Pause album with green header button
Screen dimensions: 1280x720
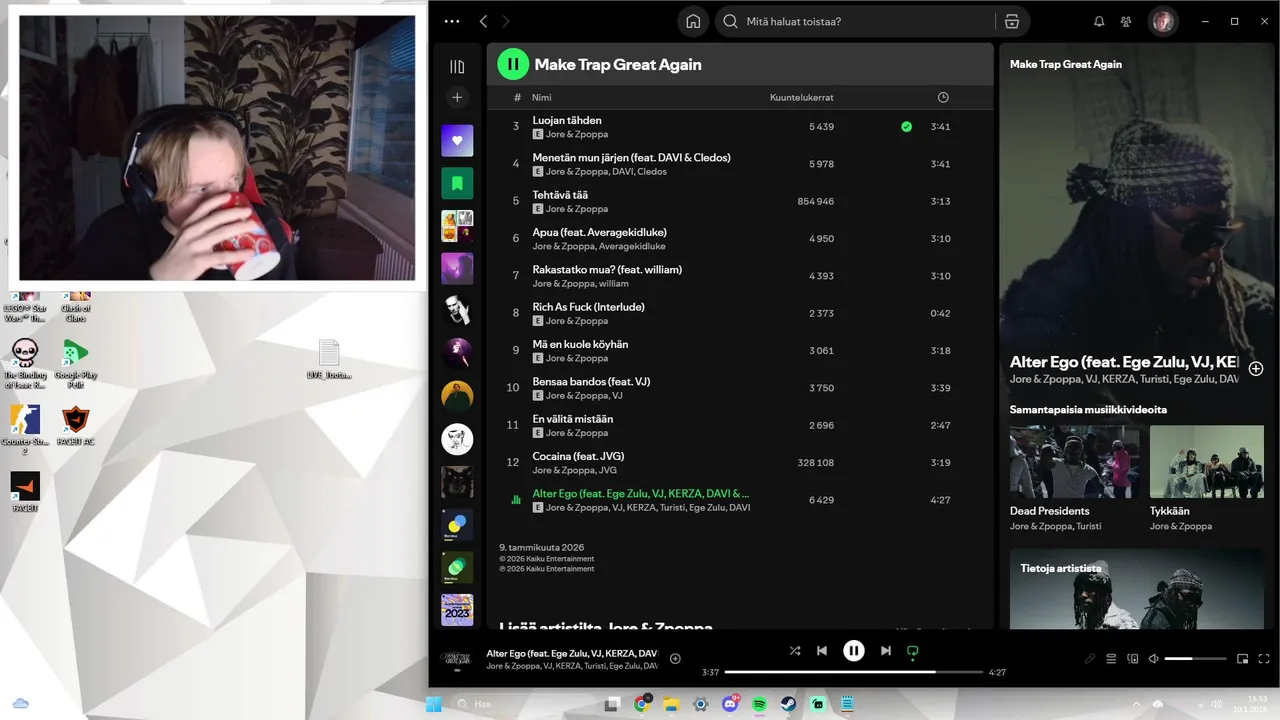(513, 64)
